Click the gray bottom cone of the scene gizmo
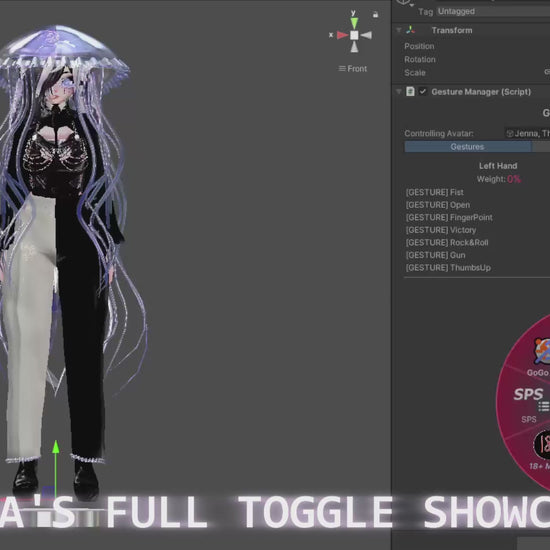 [354, 47]
